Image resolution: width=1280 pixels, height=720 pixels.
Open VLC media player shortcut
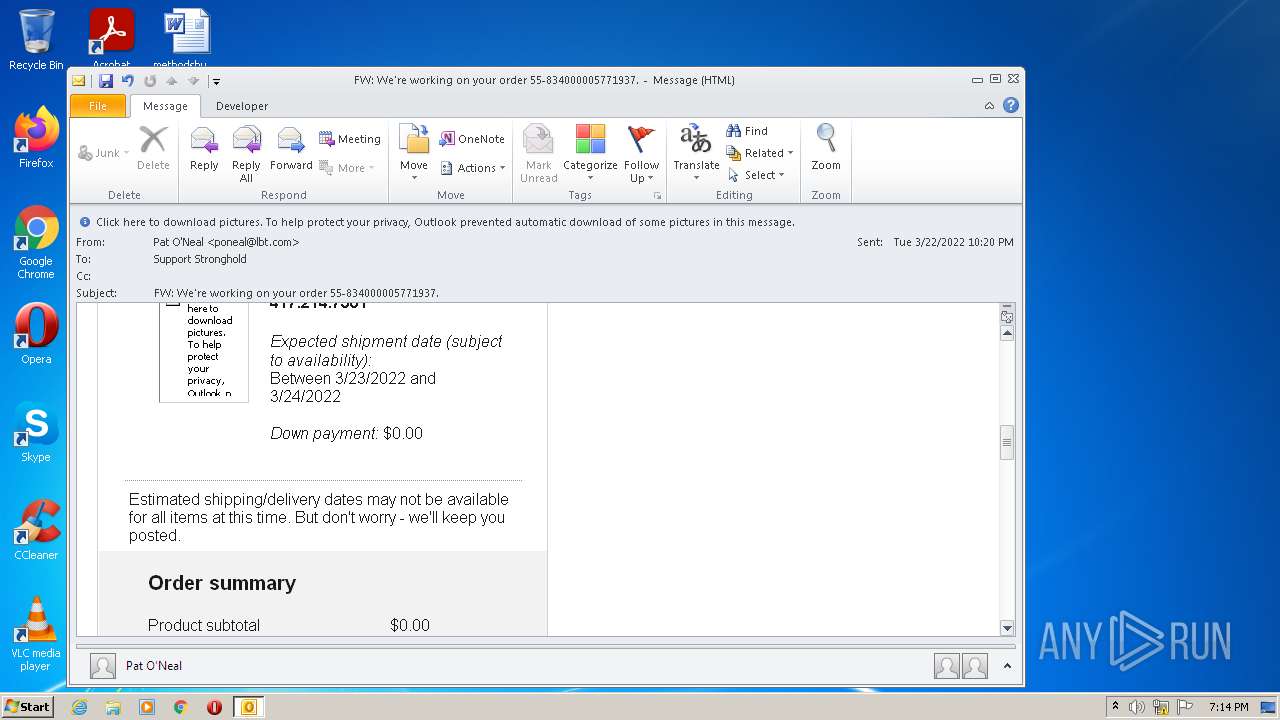pyautogui.click(x=36, y=634)
